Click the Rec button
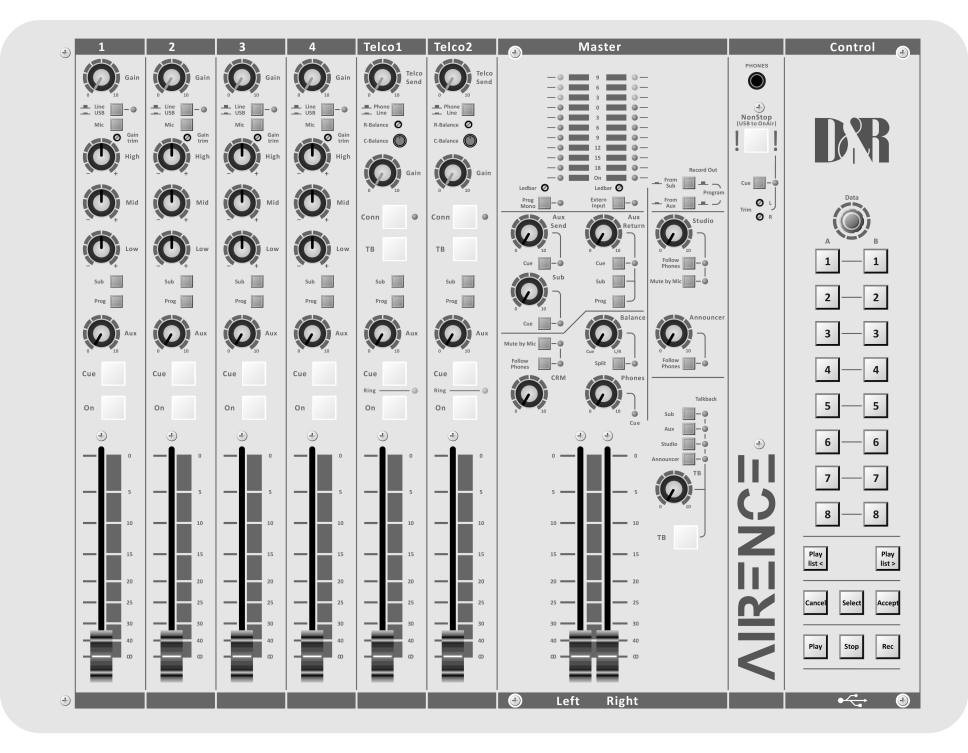The height and width of the screenshot is (753, 968). tap(888, 647)
